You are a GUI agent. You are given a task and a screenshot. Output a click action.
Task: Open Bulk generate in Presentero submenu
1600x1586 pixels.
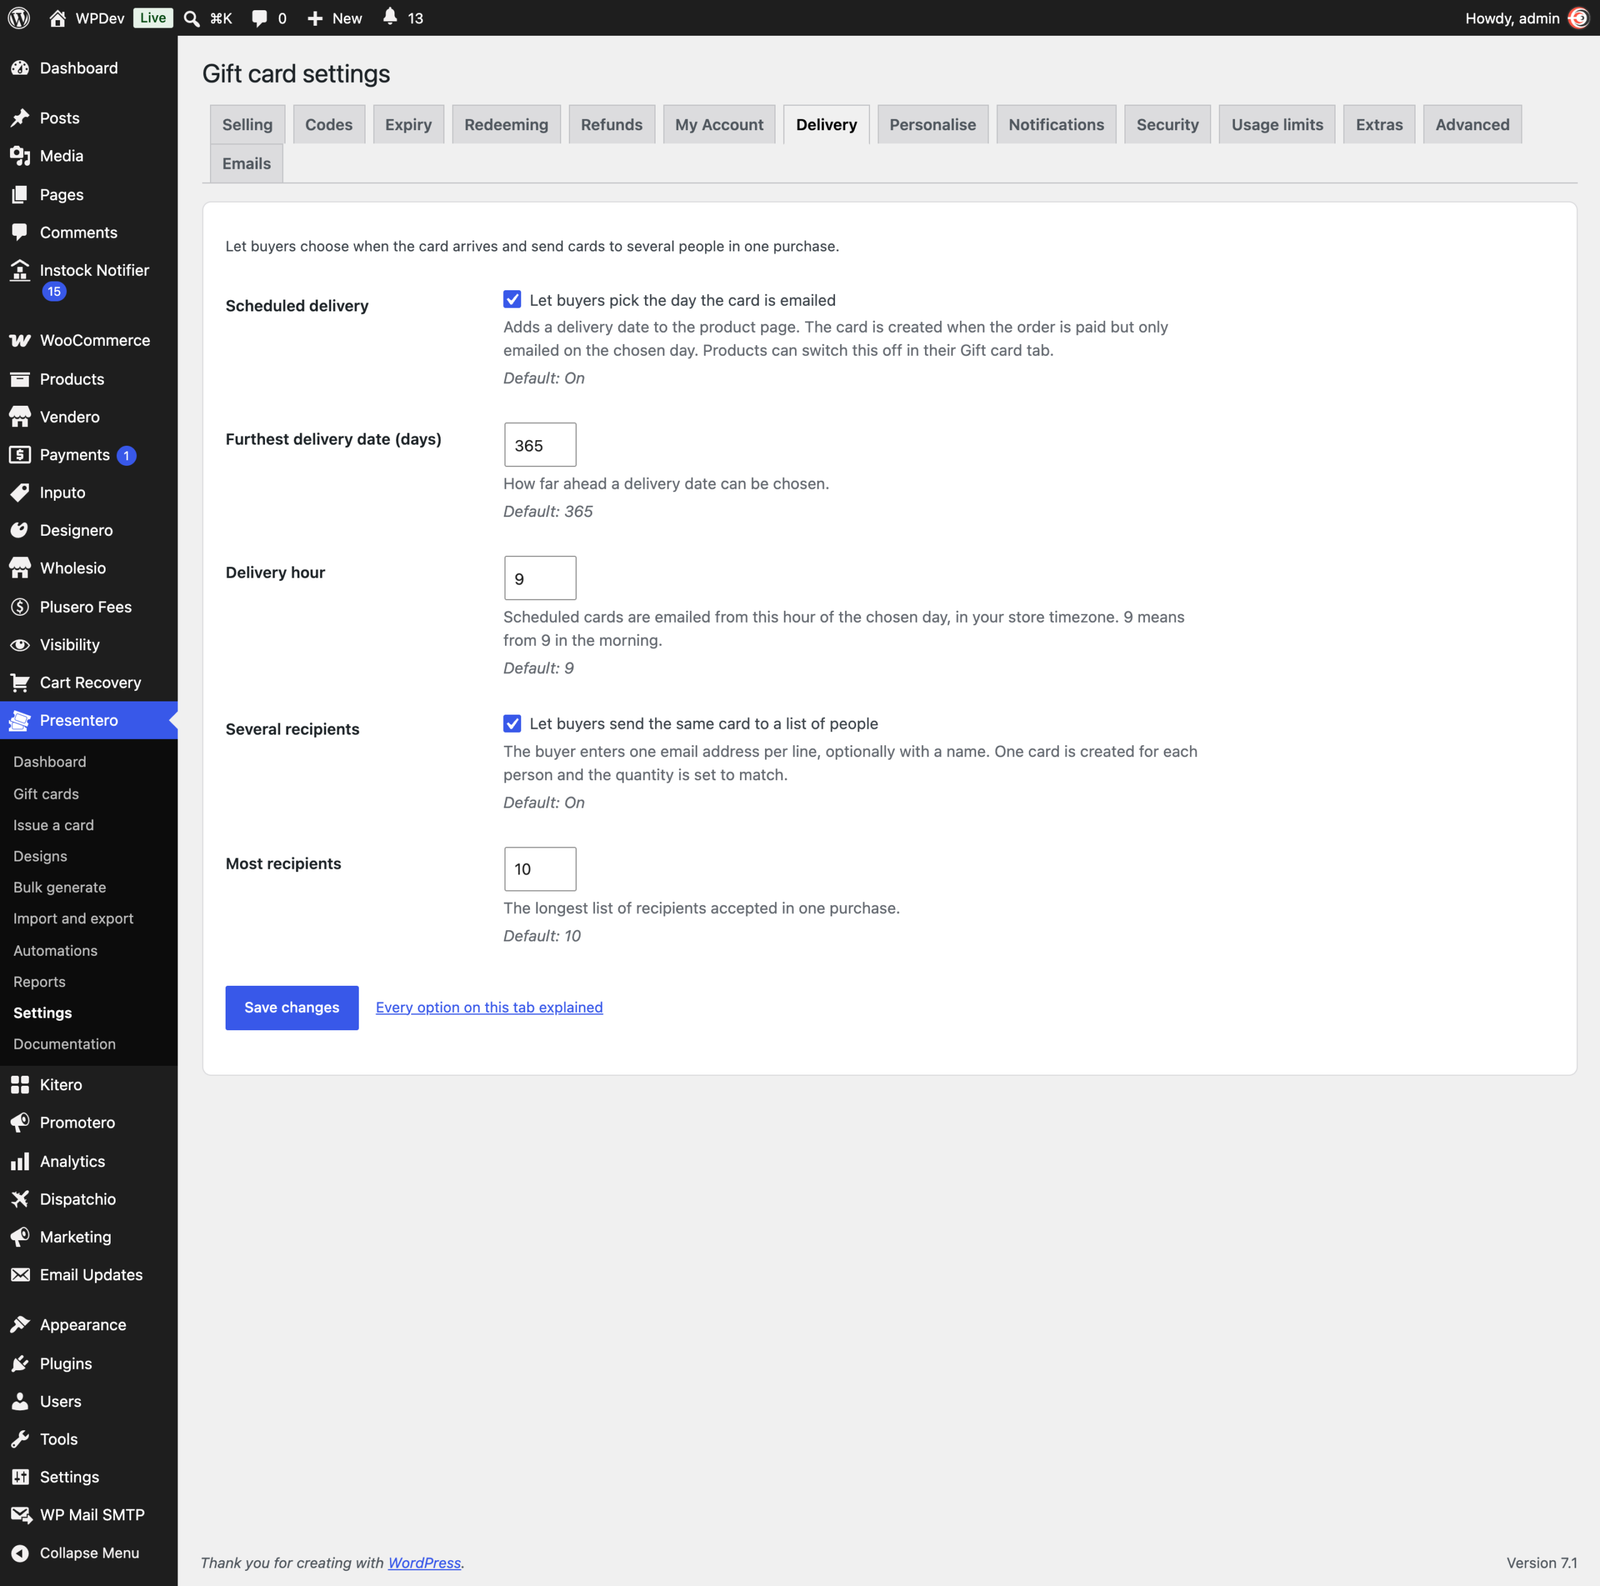tap(60, 888)
